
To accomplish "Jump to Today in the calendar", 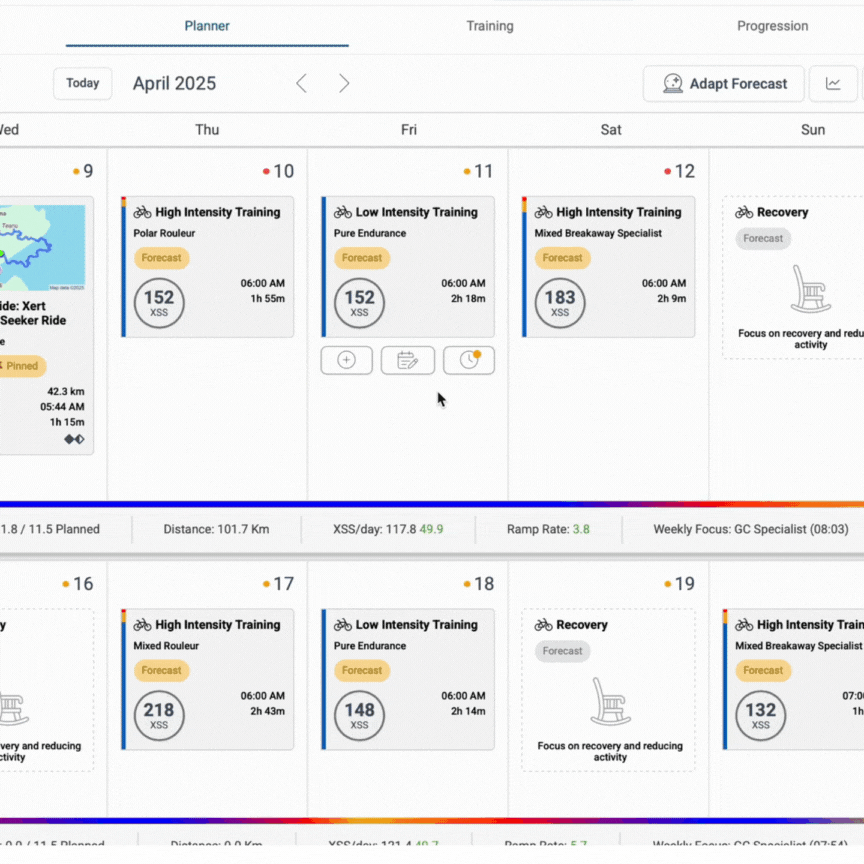I will [x=83, y=83].
